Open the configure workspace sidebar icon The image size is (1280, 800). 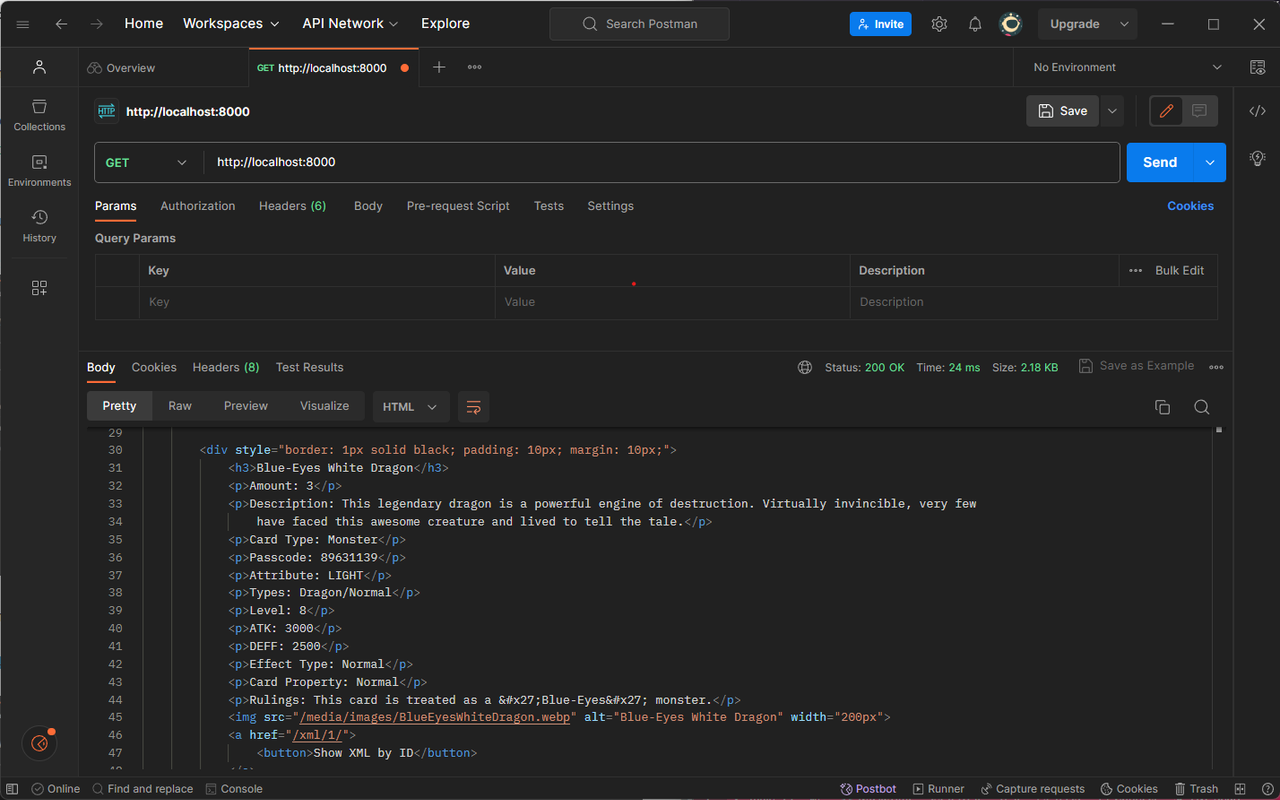point(39,288)
